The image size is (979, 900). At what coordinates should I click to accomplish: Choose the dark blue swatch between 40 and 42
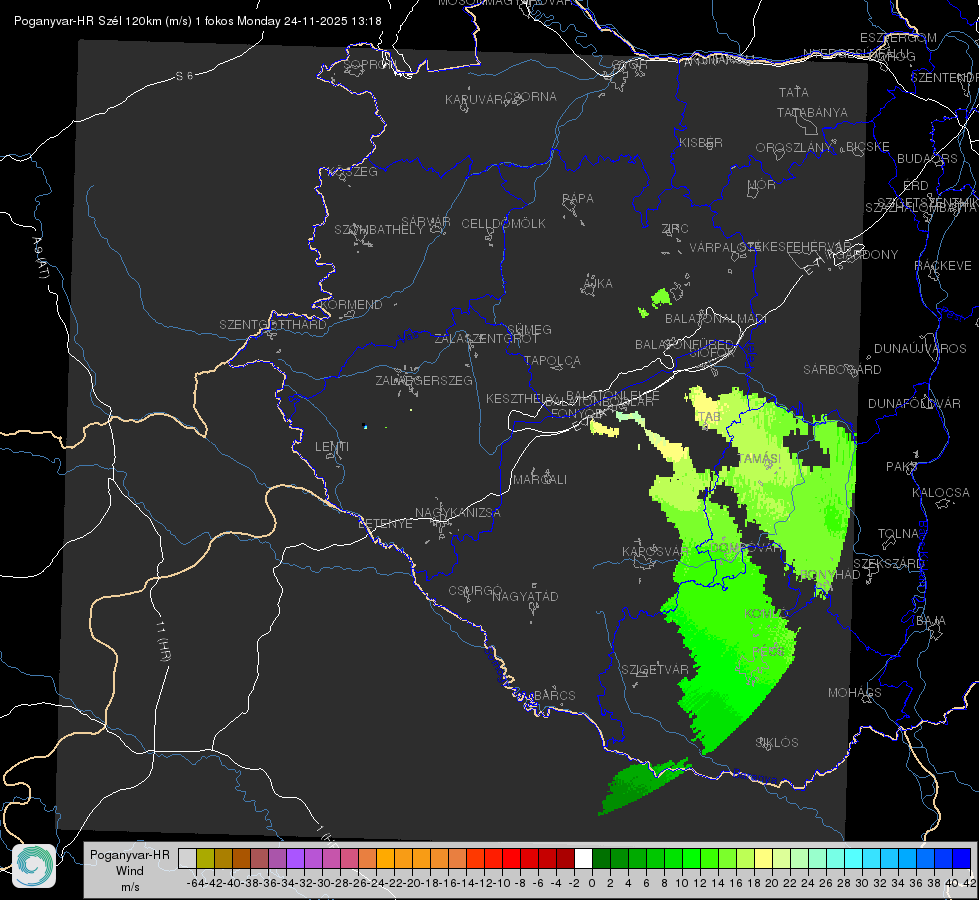(962, 858)
